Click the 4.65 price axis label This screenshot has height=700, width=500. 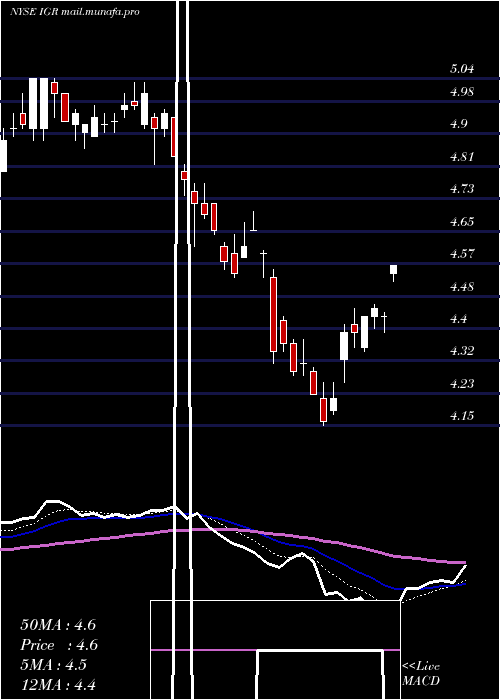point(462,222)
